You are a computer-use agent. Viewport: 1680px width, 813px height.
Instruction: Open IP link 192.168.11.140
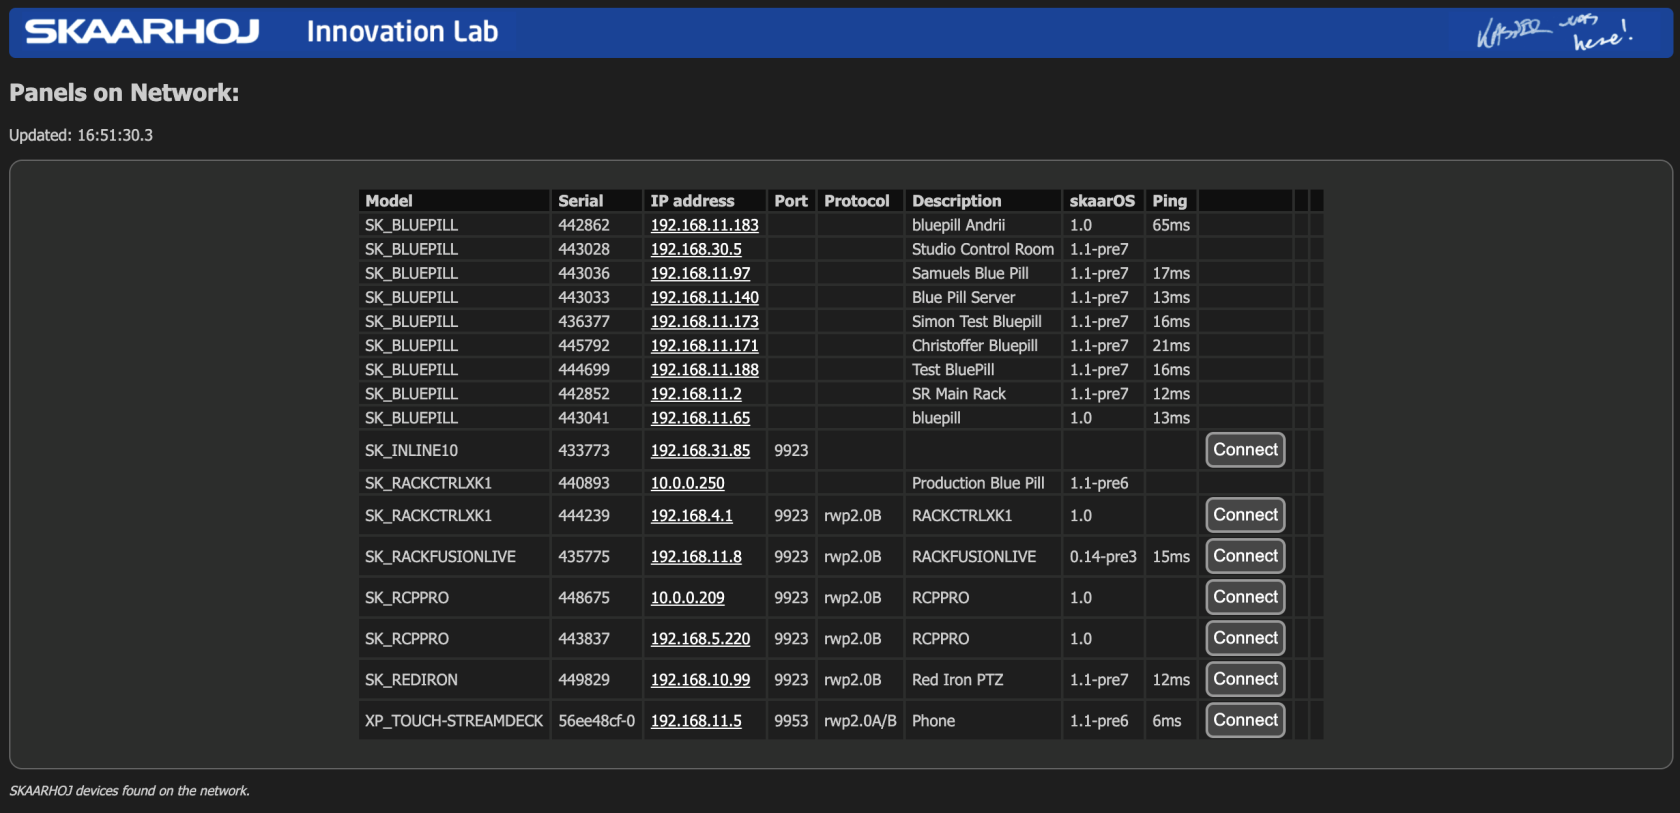[704, 297]
